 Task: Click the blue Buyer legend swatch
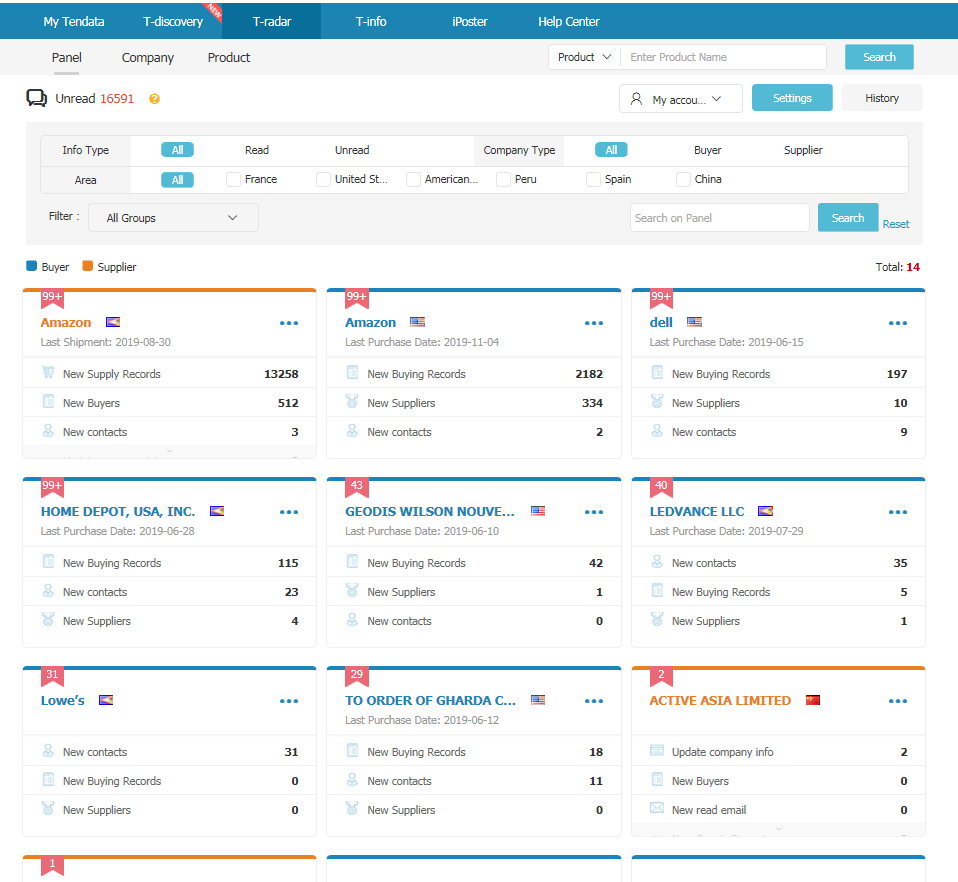32,266
